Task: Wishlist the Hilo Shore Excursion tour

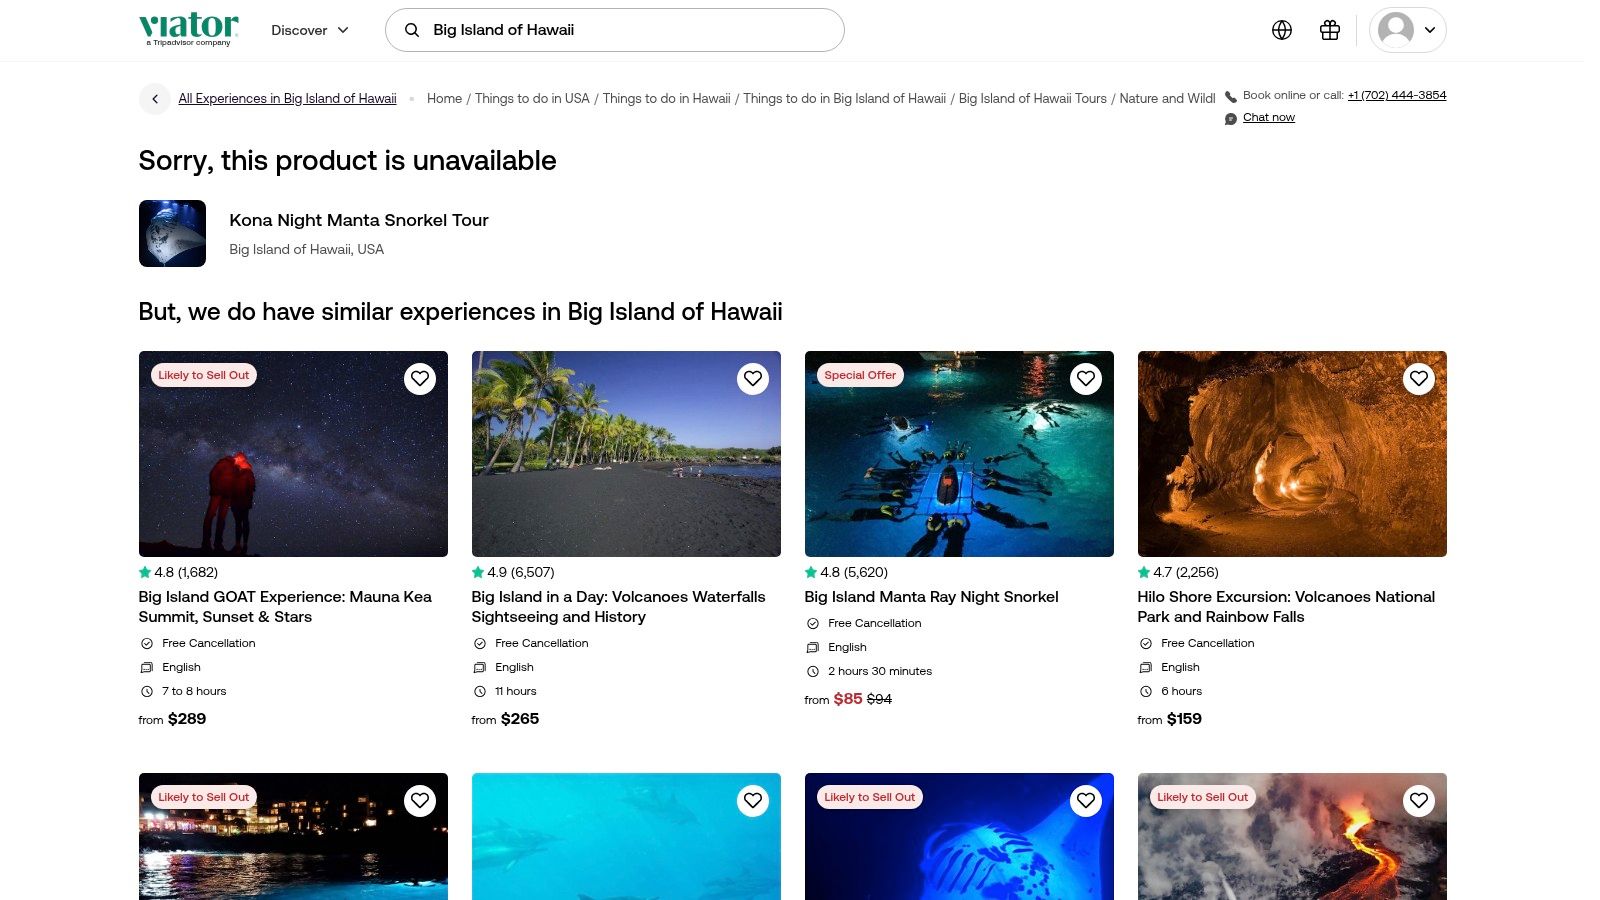Action: [x=1419, y=379]
